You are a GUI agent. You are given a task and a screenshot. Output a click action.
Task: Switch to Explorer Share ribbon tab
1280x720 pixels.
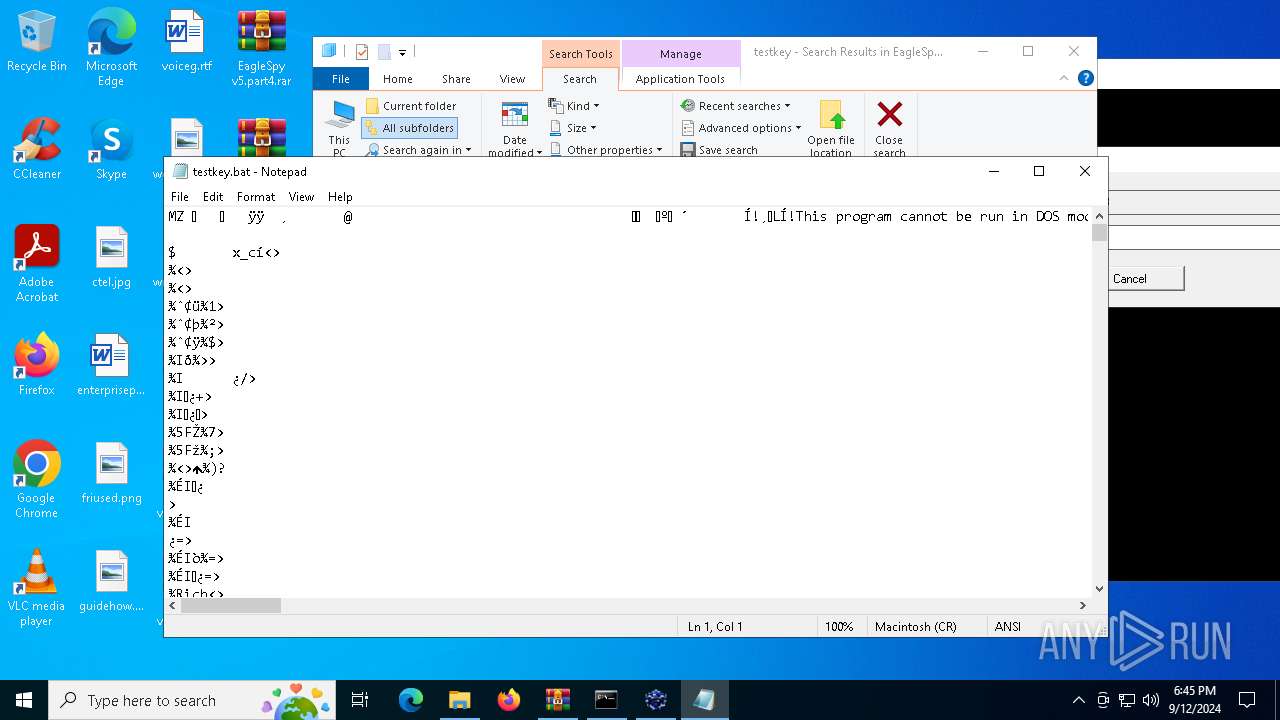[456, 79]
